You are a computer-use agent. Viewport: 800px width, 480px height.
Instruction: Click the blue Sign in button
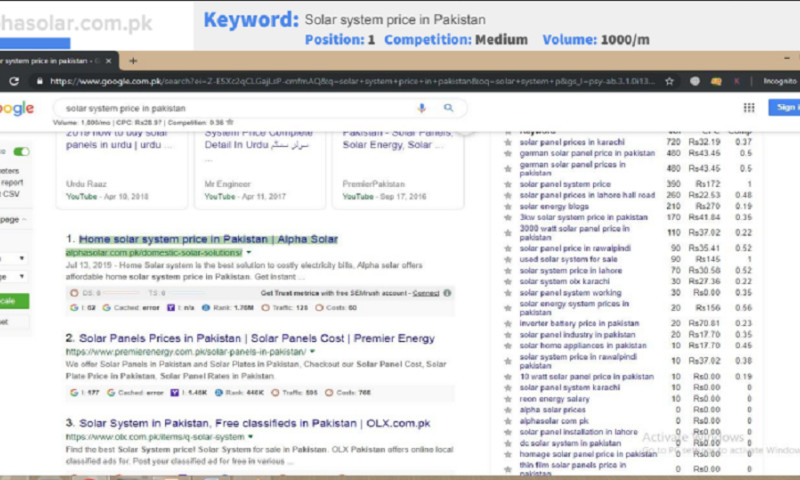(786, 108)
